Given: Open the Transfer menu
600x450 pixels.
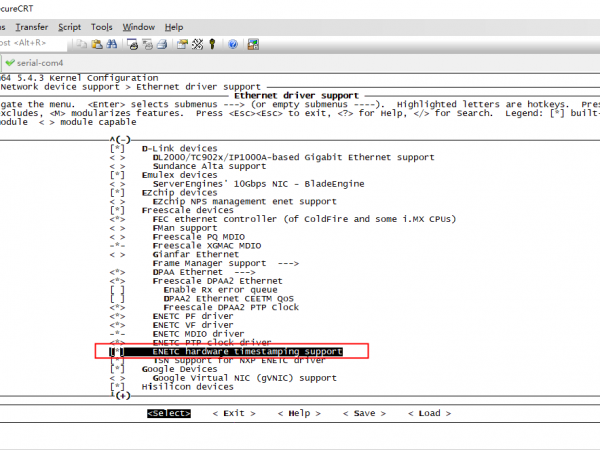Looking at the screenshot, I should (x=32, y=27).
